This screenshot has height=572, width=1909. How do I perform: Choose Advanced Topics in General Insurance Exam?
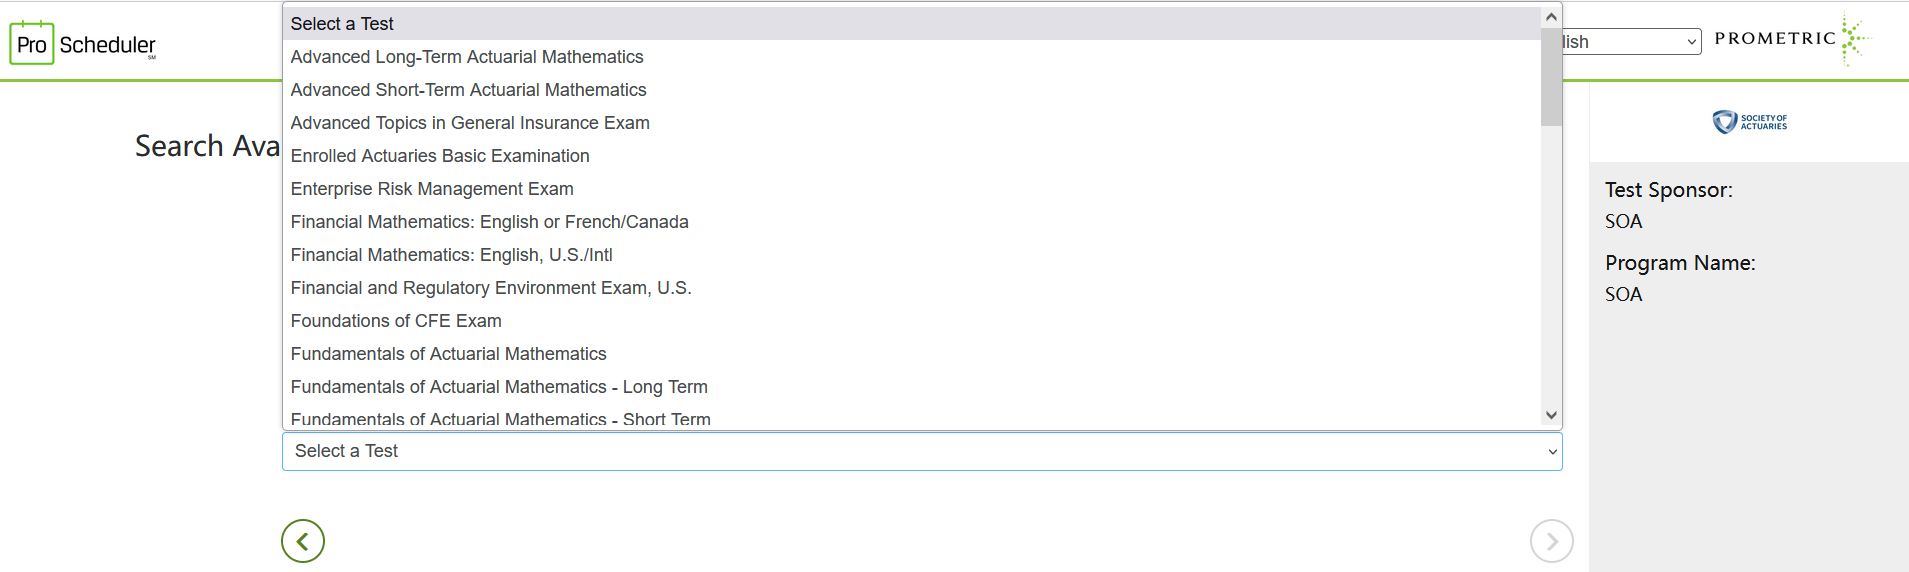click(x=470, y=123)
